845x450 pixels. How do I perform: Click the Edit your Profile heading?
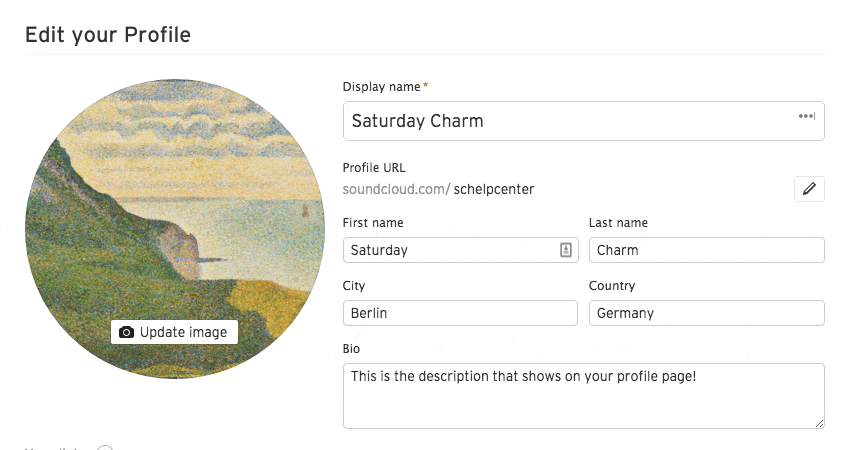(x=108, y=35)
